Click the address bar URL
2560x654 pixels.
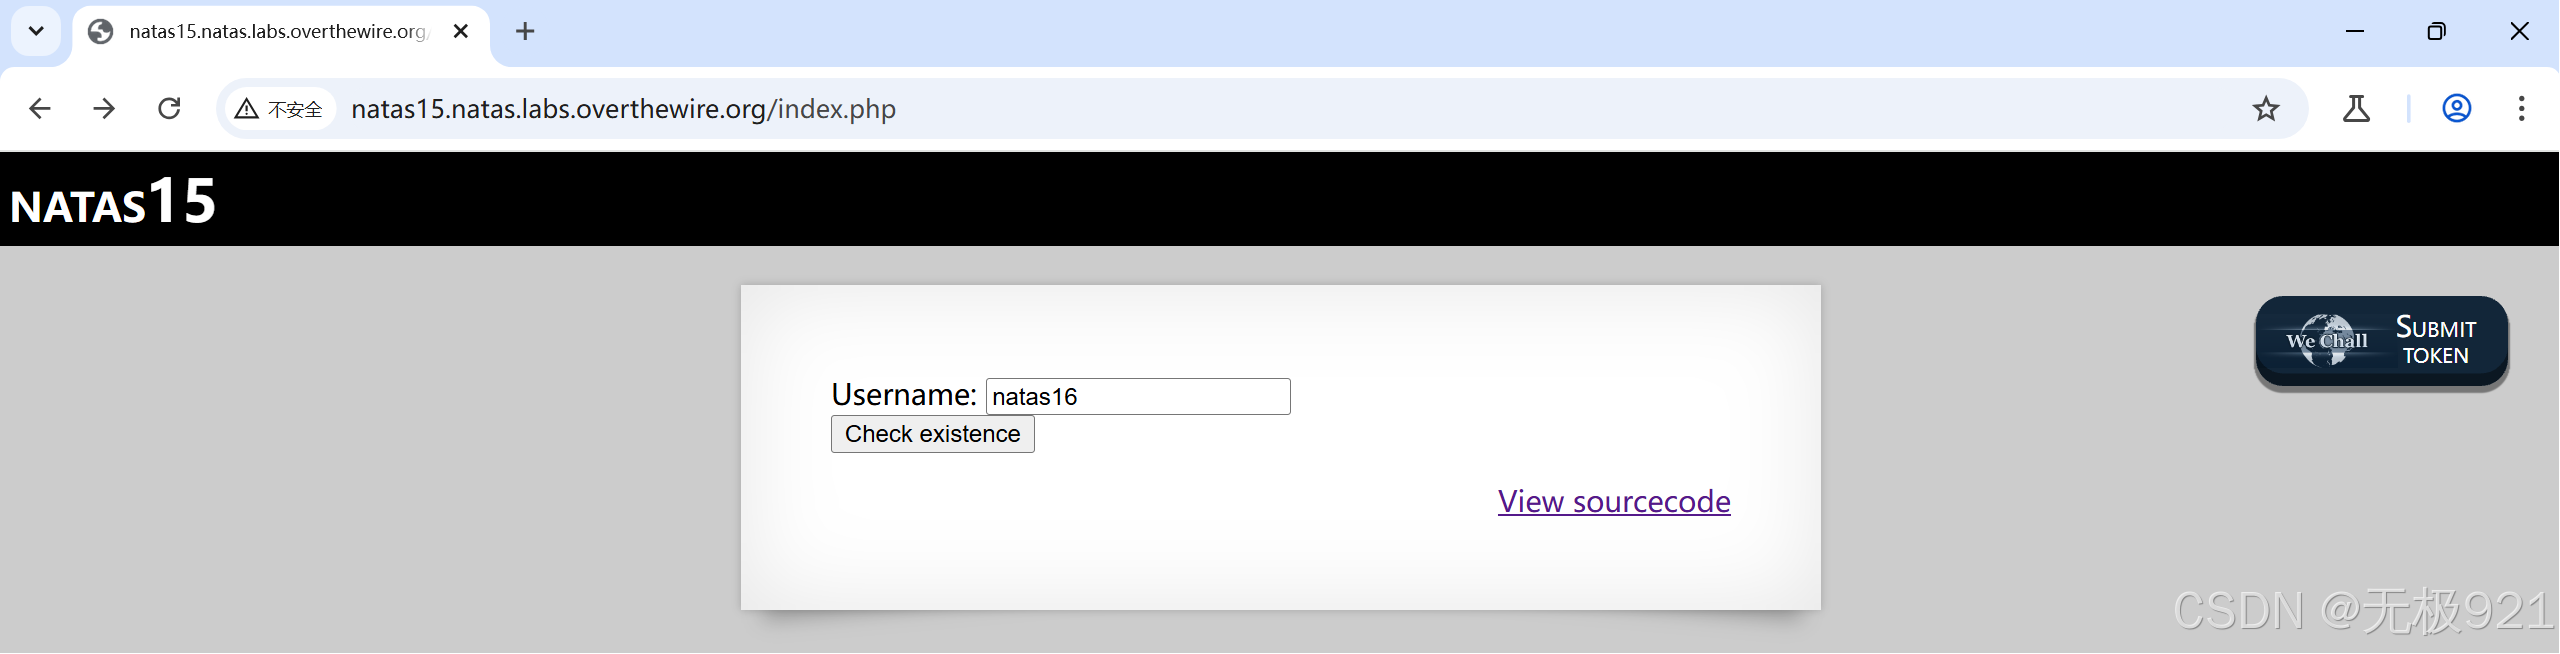[623, 109]
